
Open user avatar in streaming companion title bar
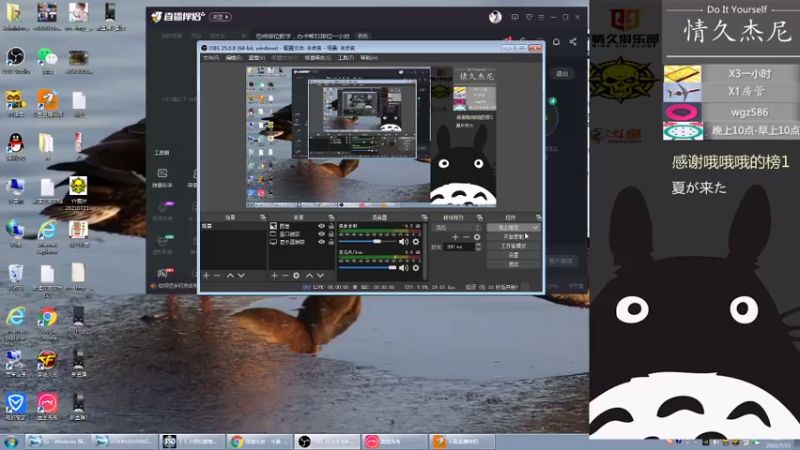495,17
